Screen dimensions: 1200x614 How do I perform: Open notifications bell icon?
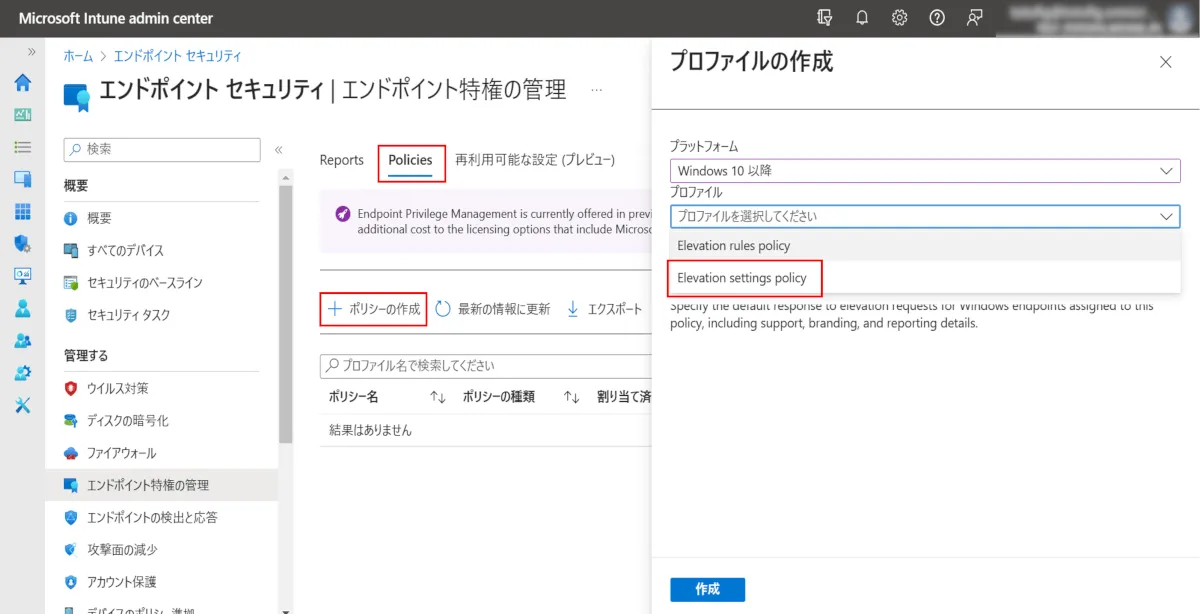(862, 18)
